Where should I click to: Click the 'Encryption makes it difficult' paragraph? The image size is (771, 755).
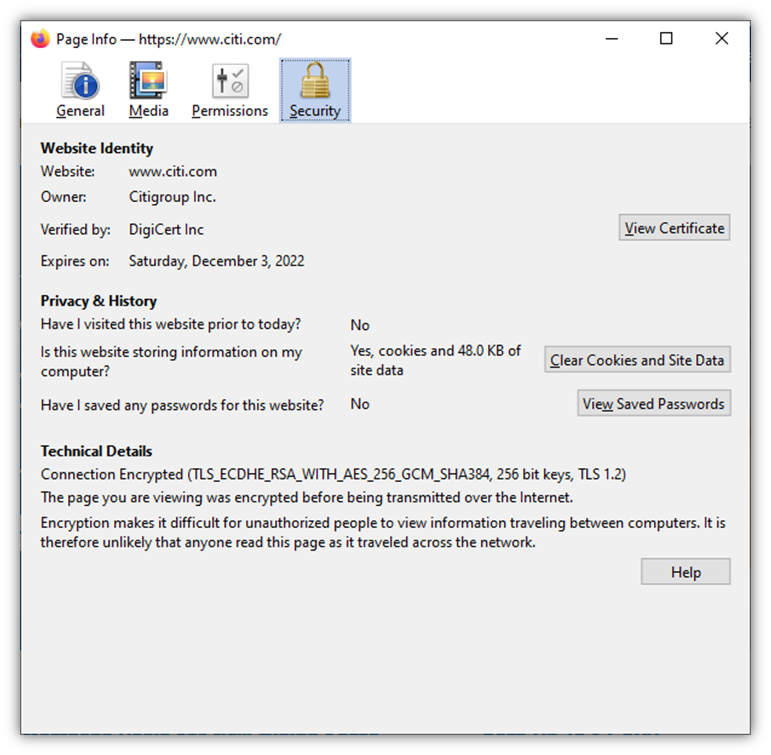click(383, 532)
